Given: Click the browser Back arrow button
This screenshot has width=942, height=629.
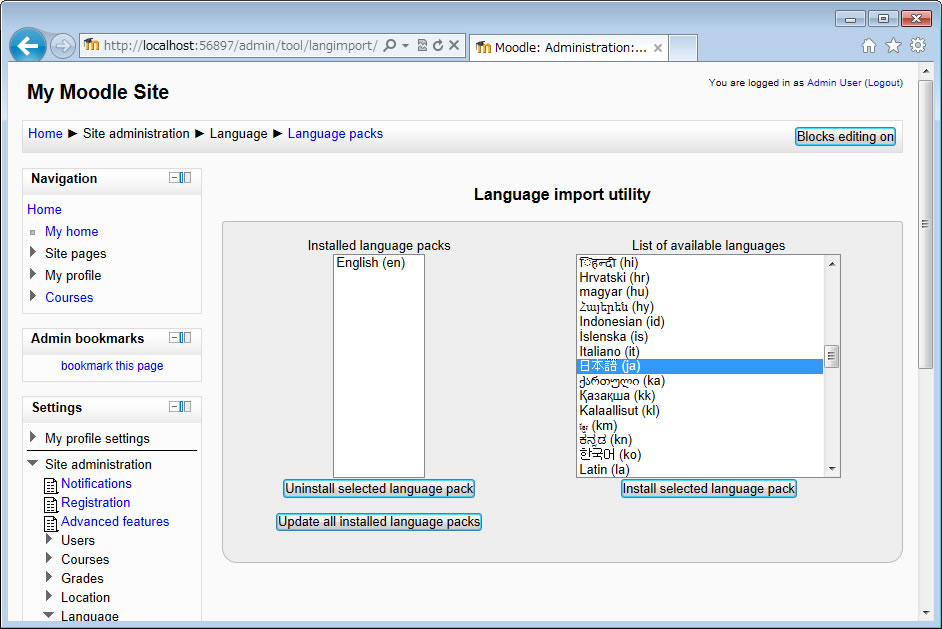Looking at the screenshot, I should [x=28, y=46].
